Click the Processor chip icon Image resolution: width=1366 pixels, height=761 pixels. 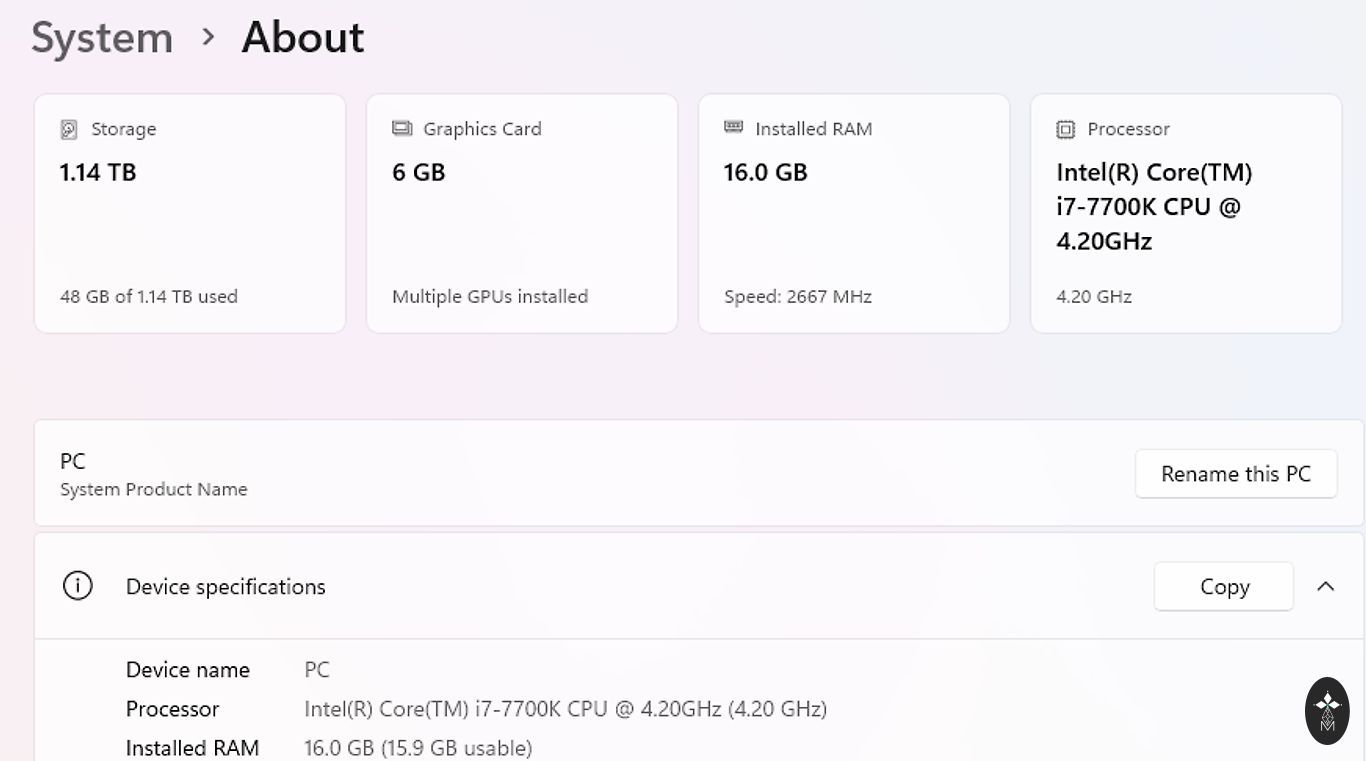(x=1066, y=129)
